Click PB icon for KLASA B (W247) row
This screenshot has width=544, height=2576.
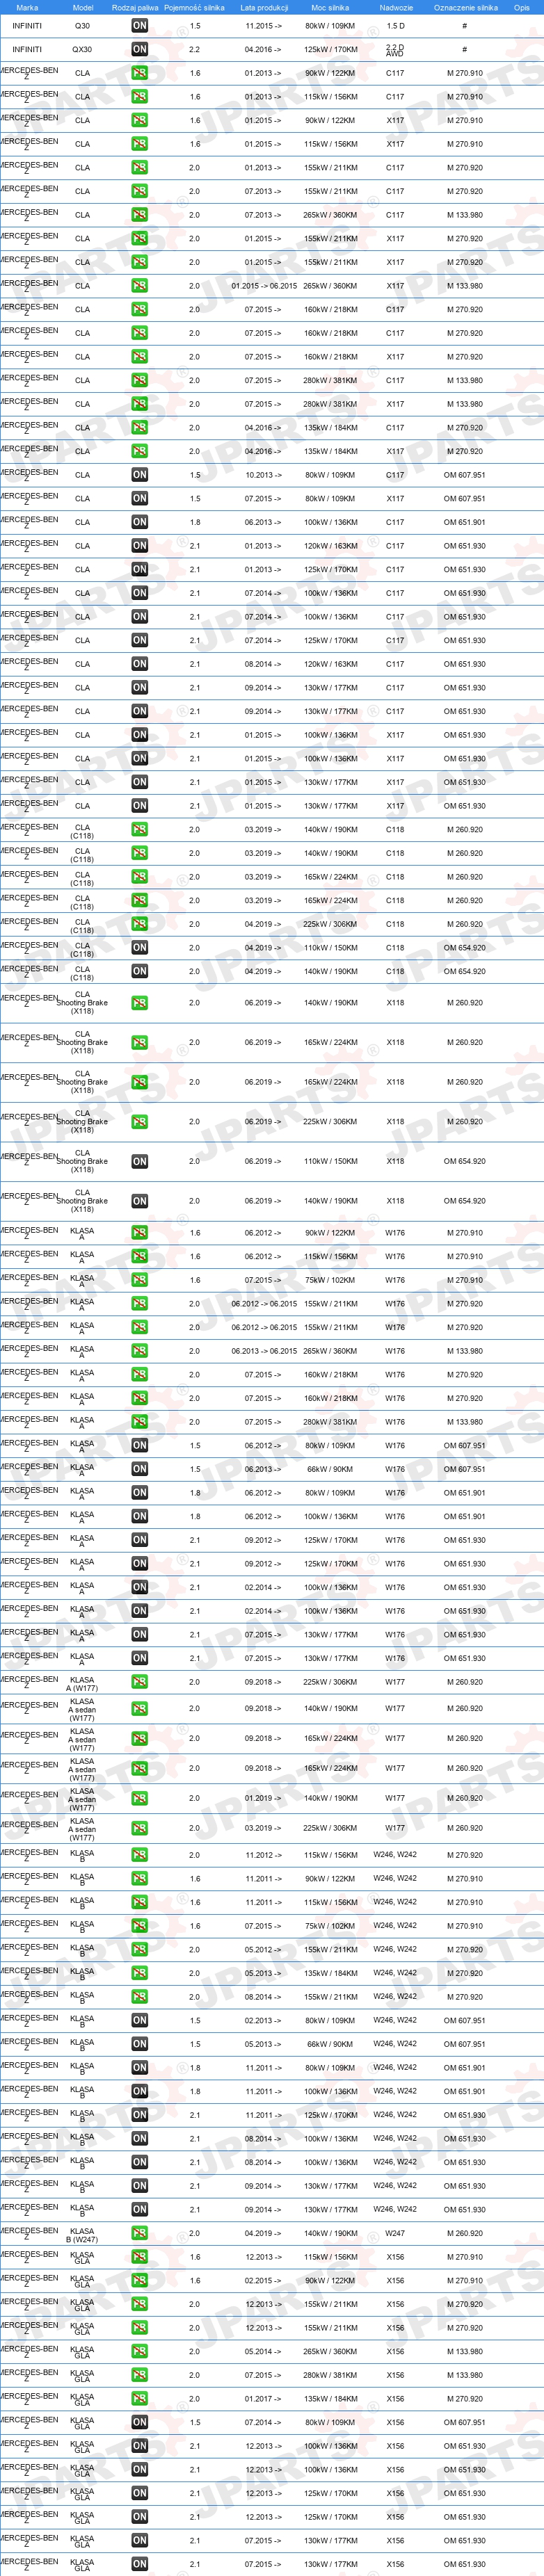pyautogui.click(x=139, y=2233)
